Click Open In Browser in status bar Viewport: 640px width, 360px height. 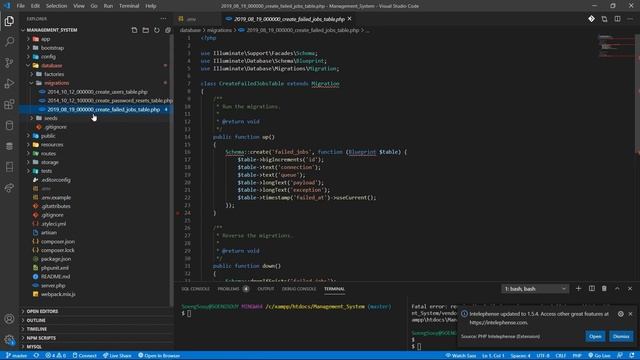(x=159, y=356)
